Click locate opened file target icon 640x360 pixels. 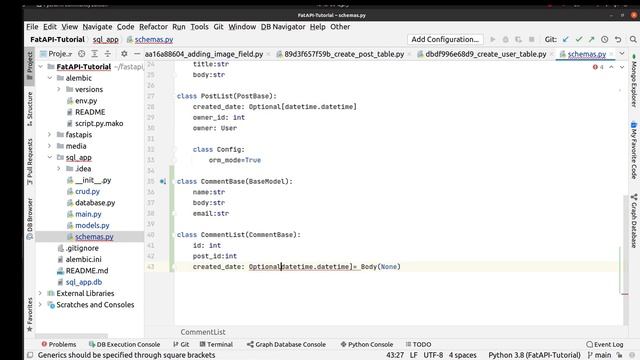click(x=82, y=54)
